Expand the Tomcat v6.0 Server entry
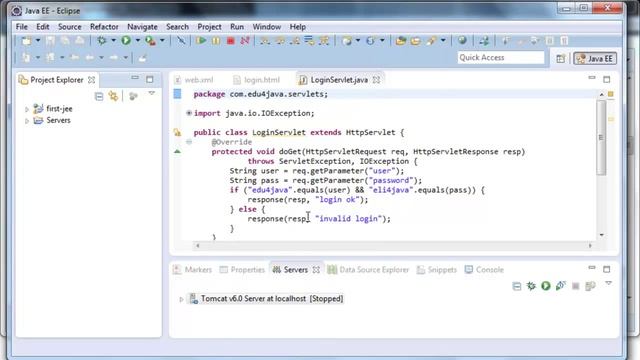Image resolution: width=640 pixels, height=360 pixels. coord(181,299)
